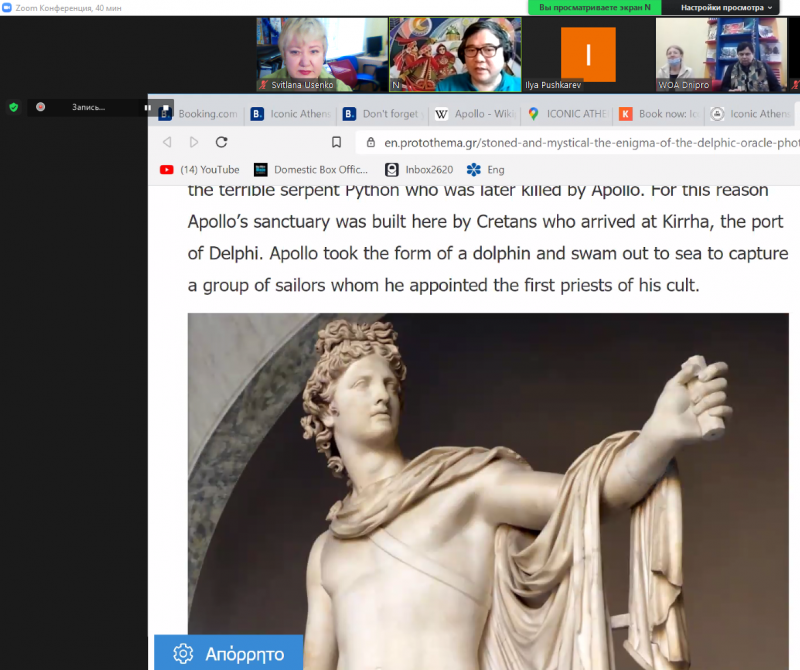Switch to the ICONIC ATHENS maps tab
The image size is (800, 670).
coord(567,114)
